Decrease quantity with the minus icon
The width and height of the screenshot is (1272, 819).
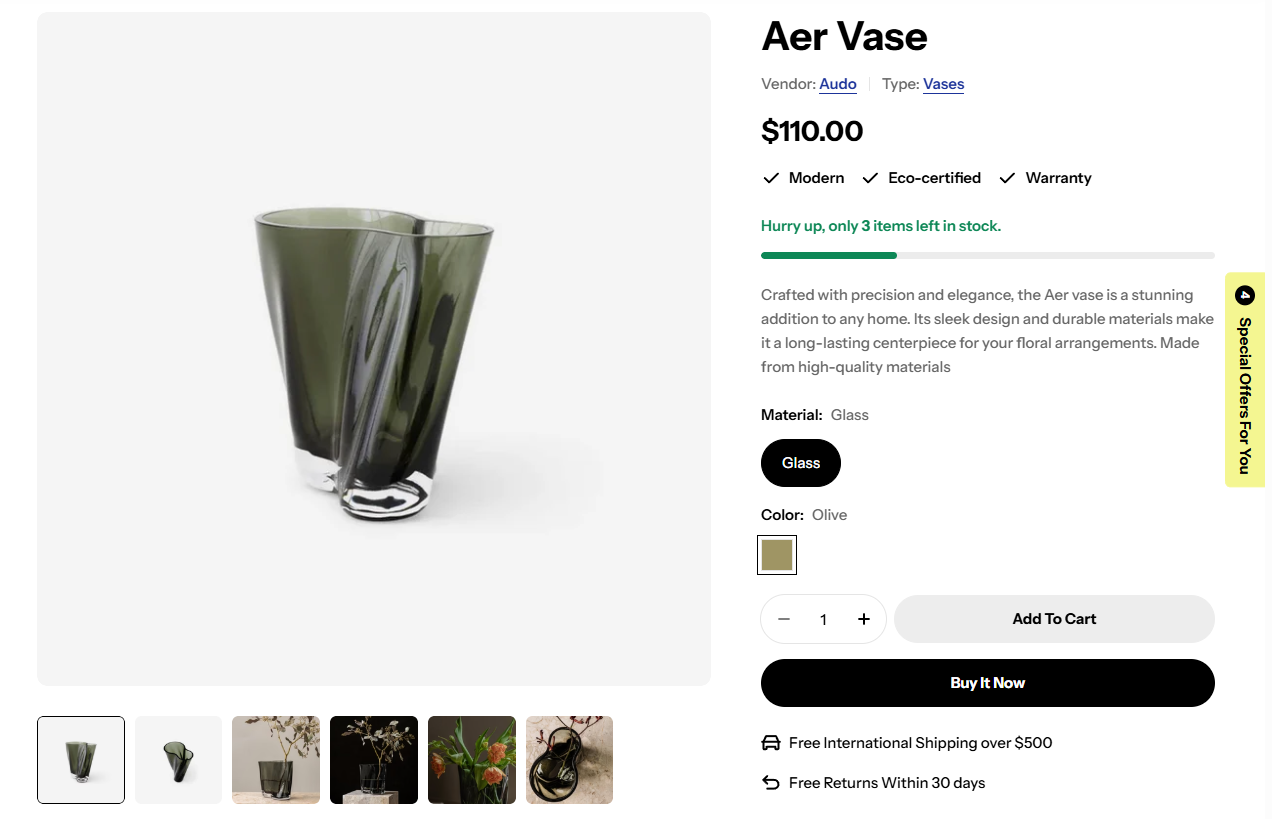coord(784,619)
